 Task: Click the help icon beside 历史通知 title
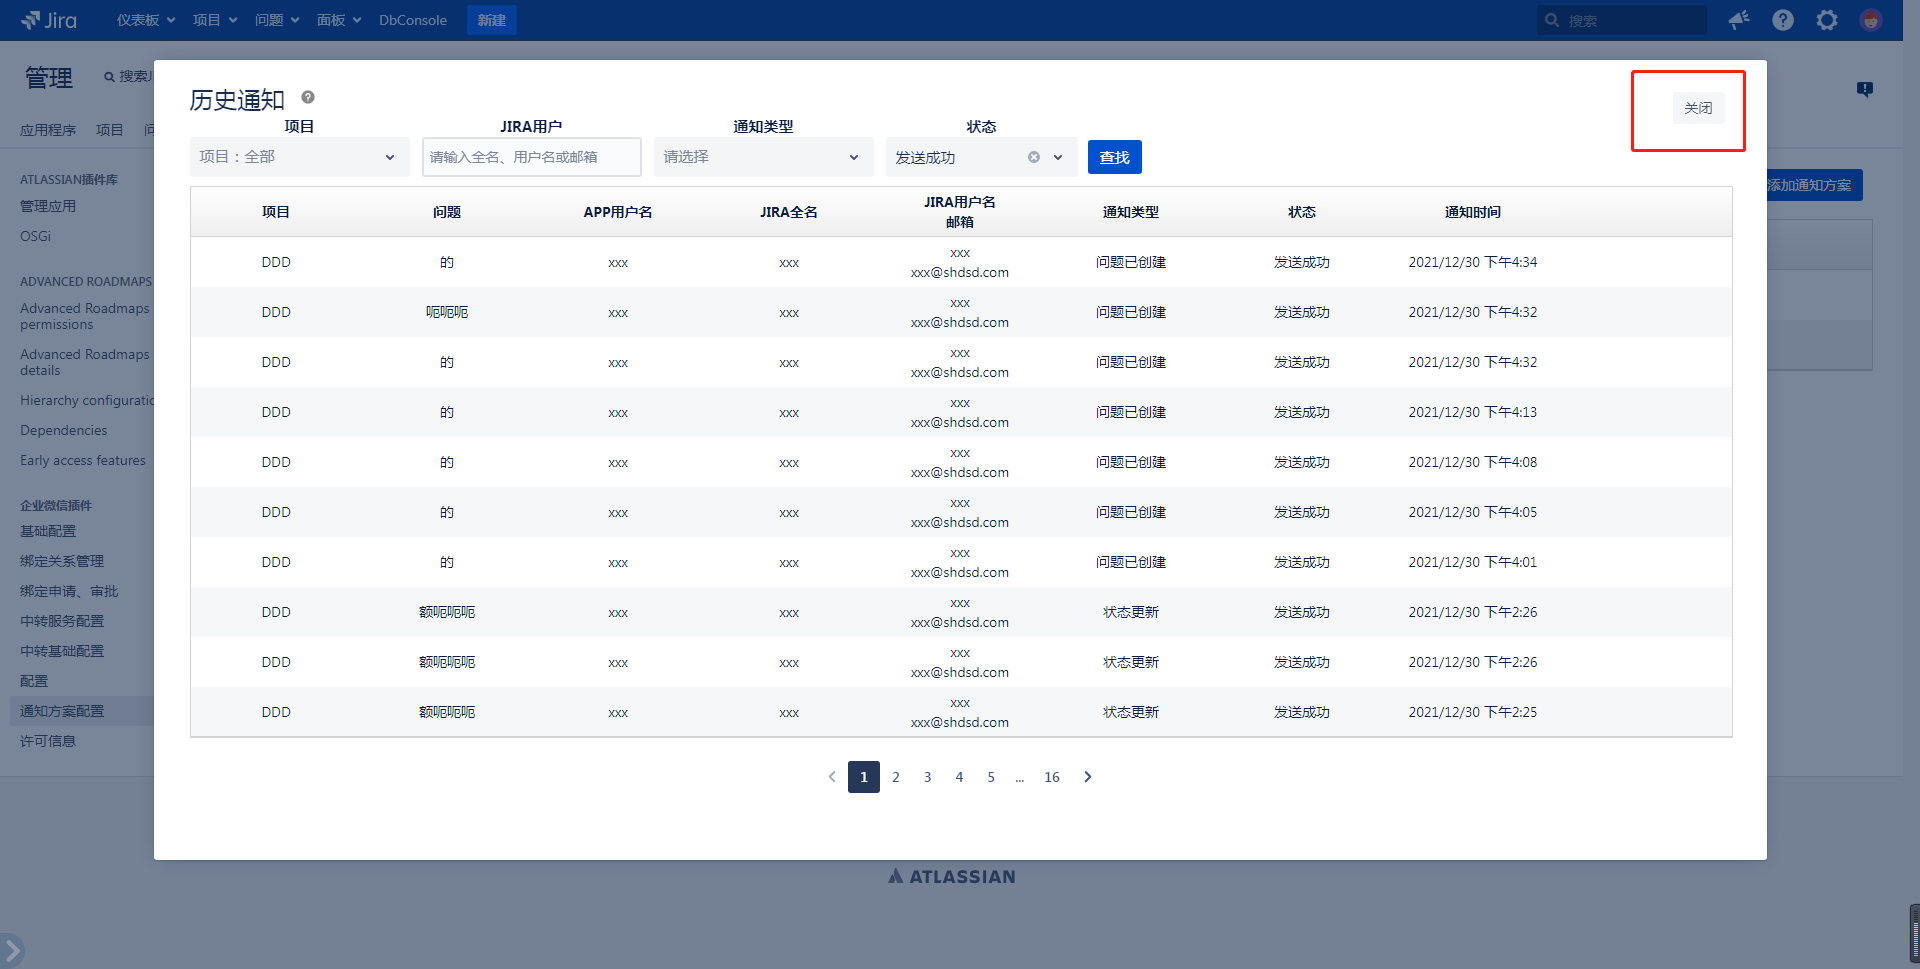[308, 97]
